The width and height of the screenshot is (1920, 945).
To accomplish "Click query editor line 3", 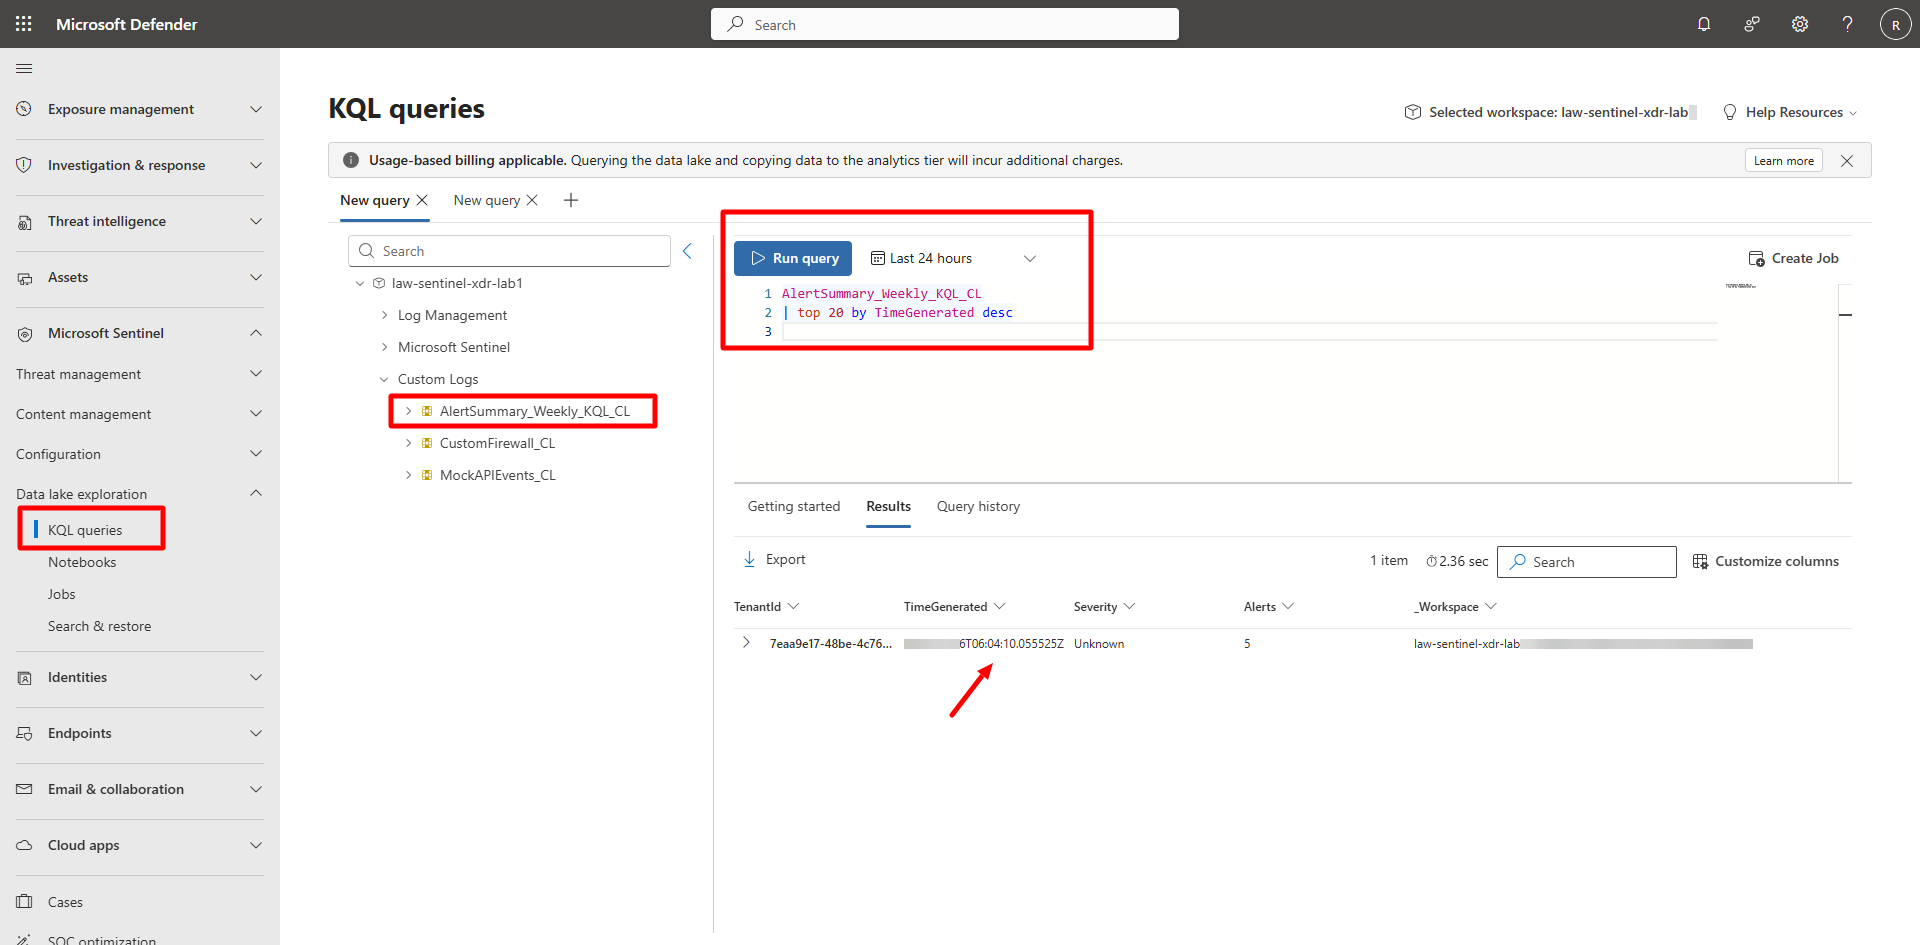I will pyautogui.click(x=1249, y=332).
